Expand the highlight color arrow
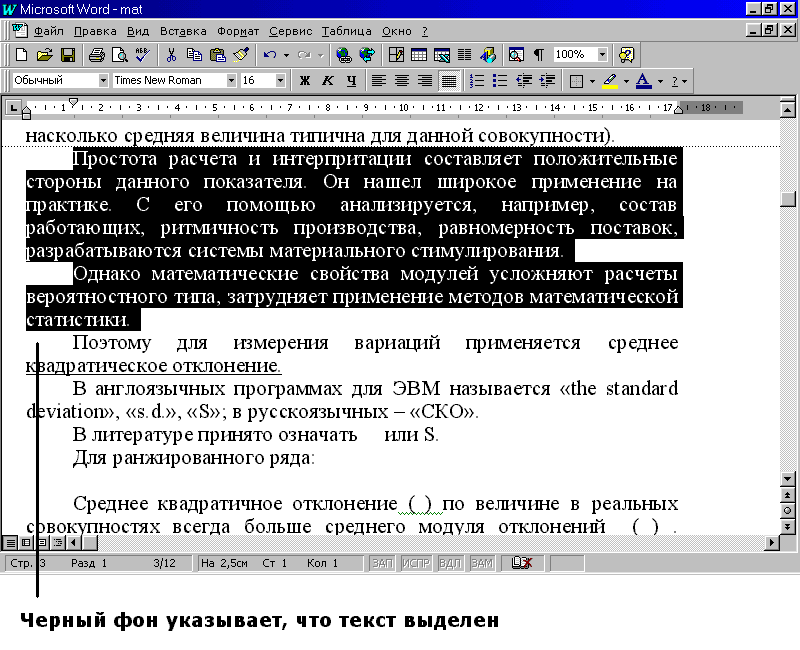The width and height of the screenshot is (800, 650). tap(626, 81)
